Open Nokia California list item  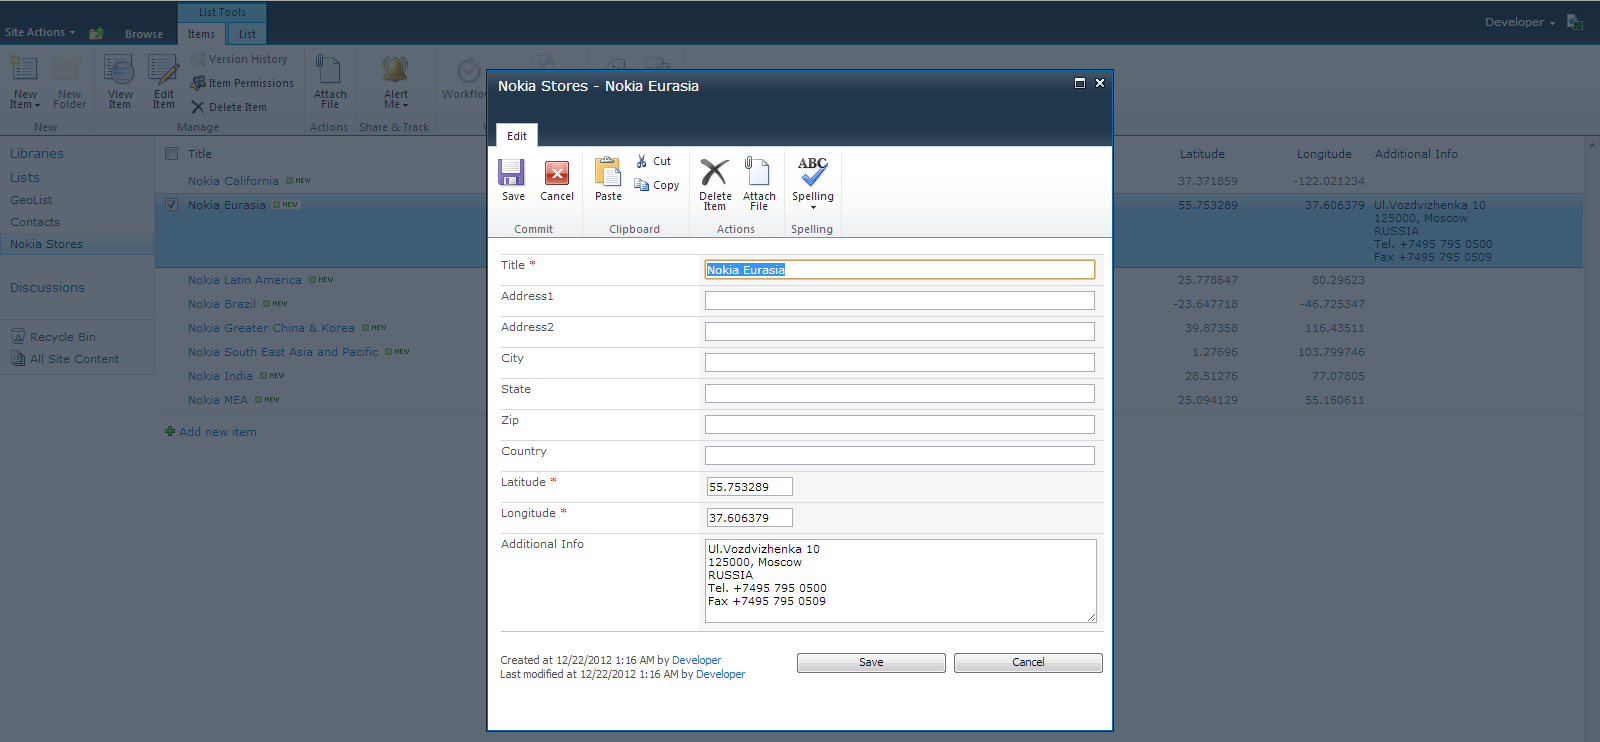pos(233,181)
